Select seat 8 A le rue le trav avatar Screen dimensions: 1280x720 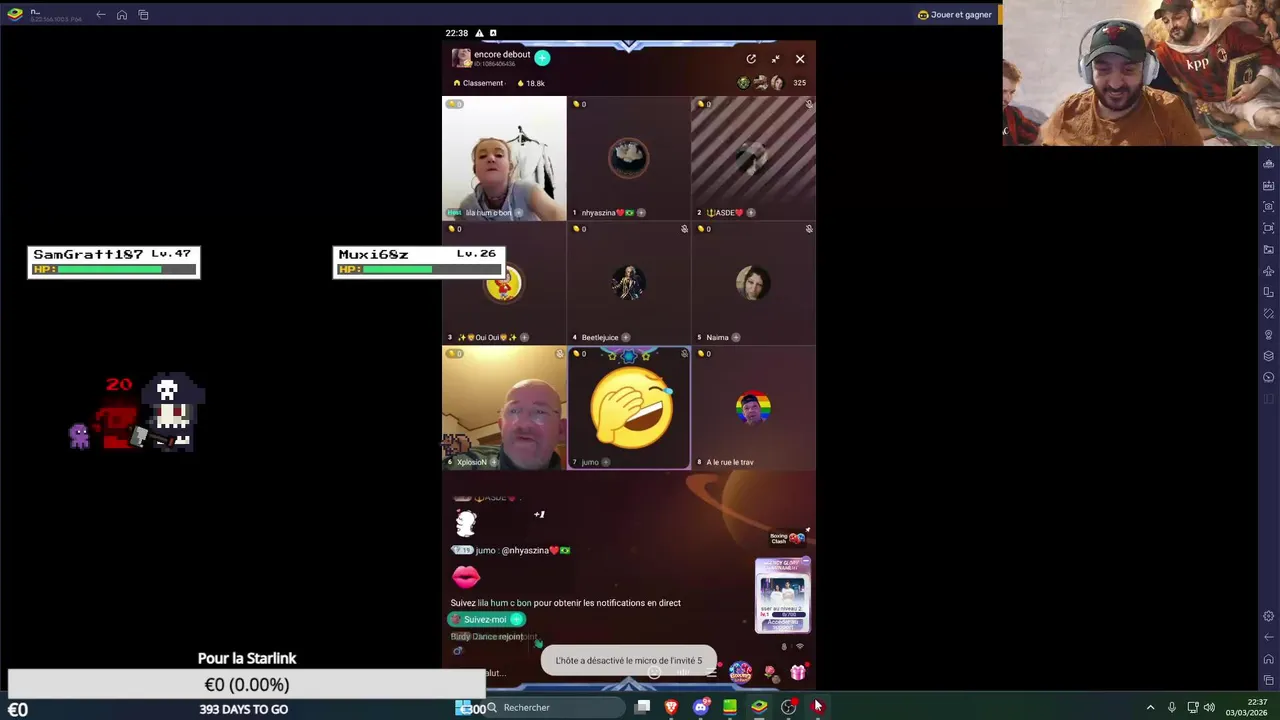tap(753, 408)
